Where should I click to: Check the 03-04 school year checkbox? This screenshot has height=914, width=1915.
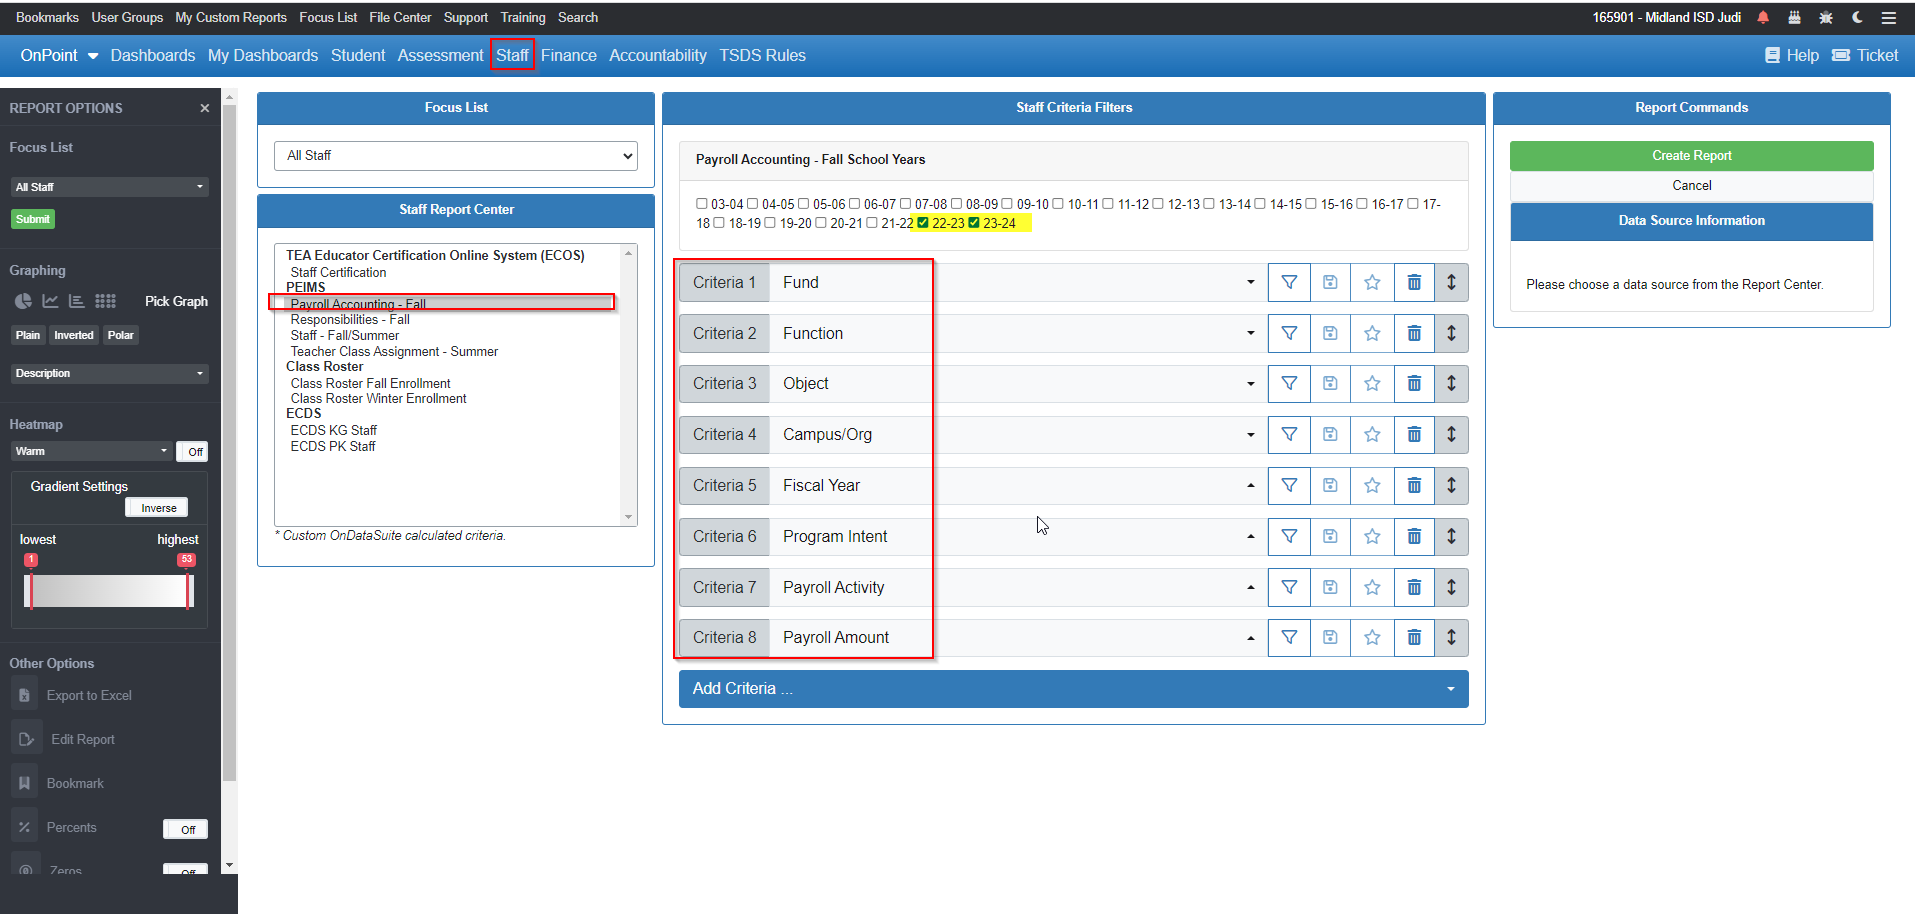703,203
